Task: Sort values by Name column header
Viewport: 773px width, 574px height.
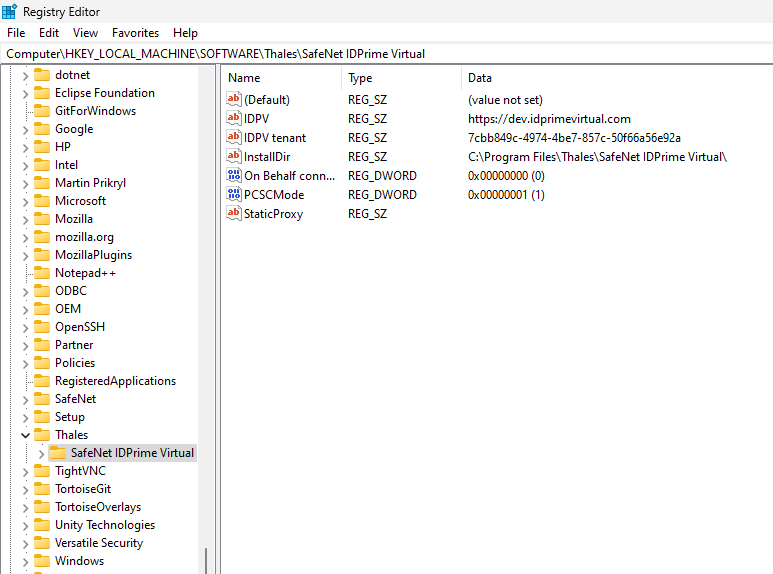Action: (282, 78)
